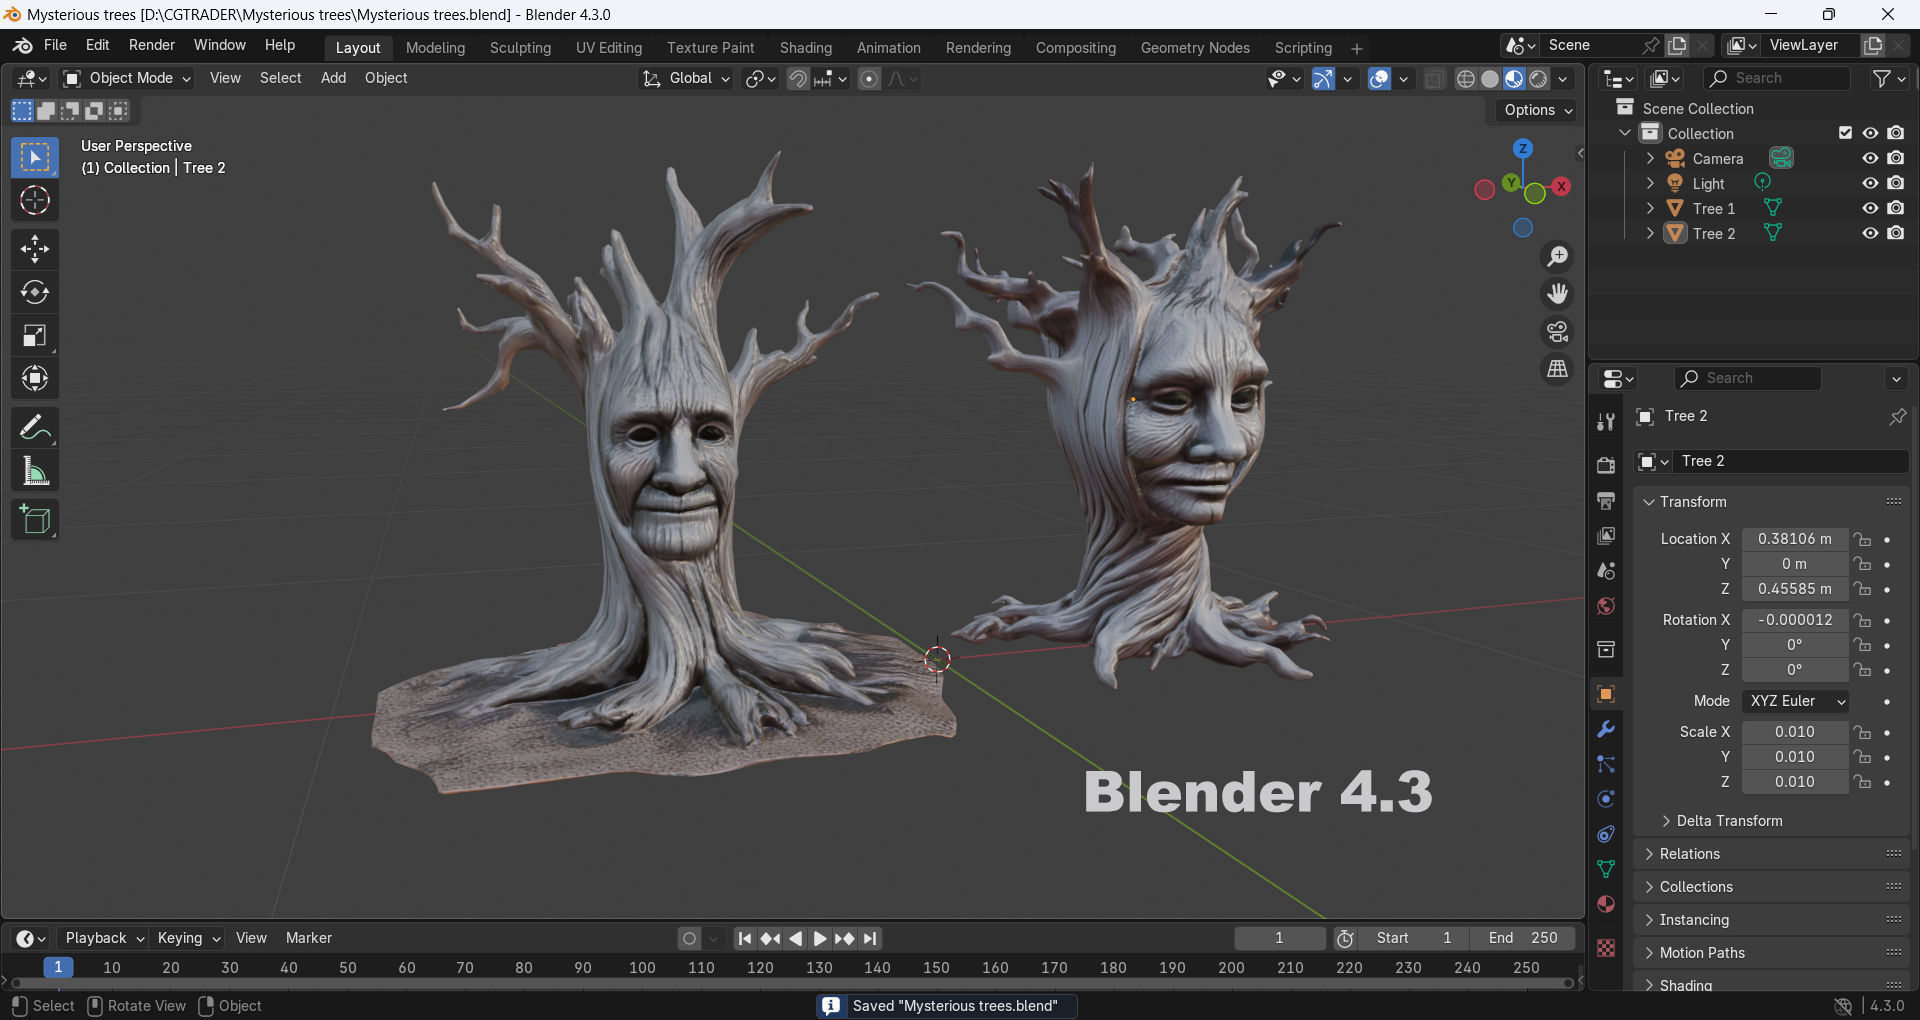
Task: Switch to Sculpting workspace tab
Action: 520,48
